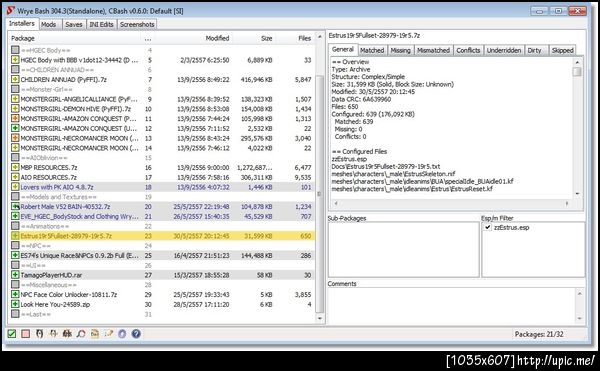Sort packages by the Package column header
Viewport: 600px width, 371px height.
pos(75,38)
